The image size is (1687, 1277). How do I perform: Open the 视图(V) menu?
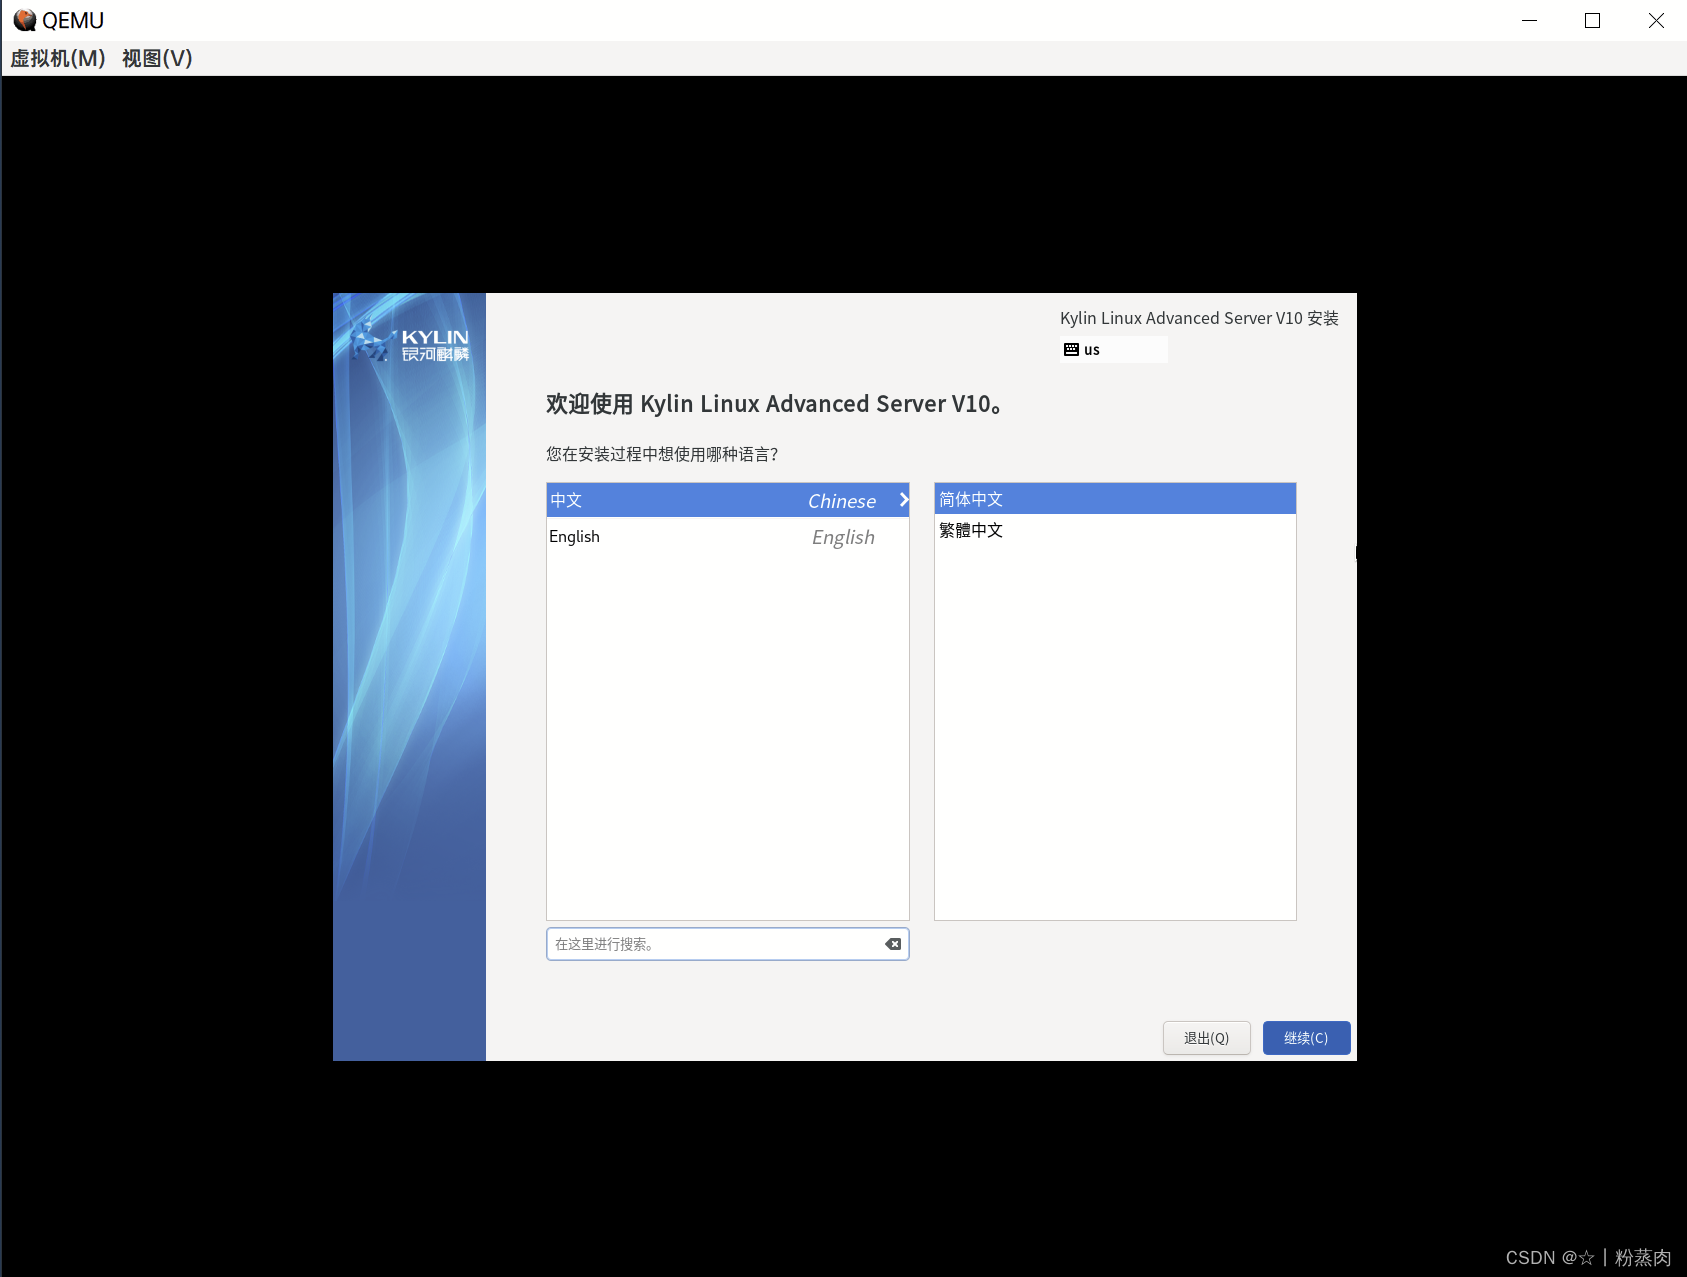click(157, 58)
